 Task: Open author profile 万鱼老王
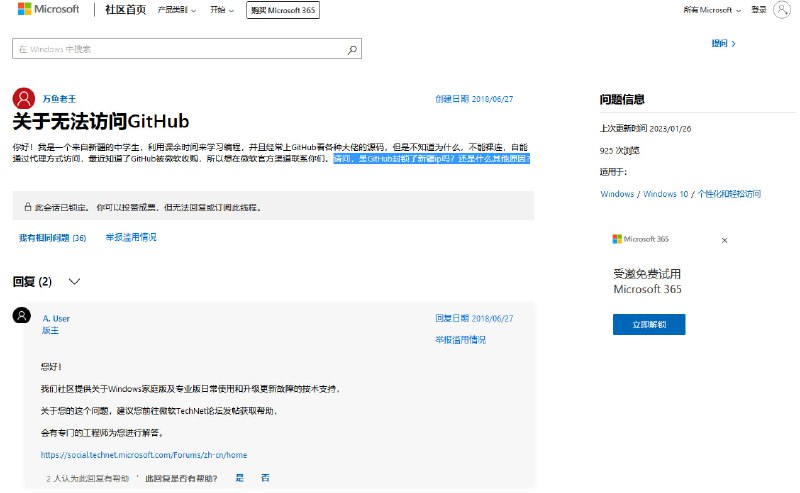[59, 99]
